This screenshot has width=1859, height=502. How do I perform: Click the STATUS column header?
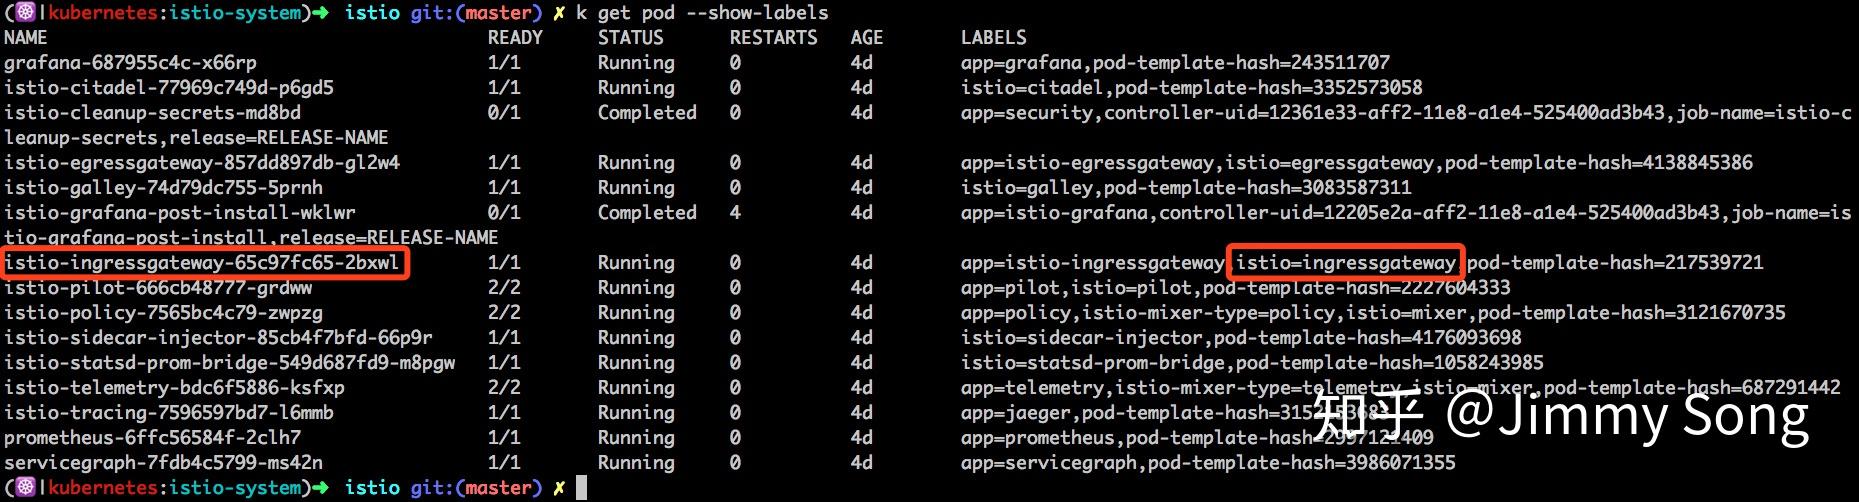(630, 38)
